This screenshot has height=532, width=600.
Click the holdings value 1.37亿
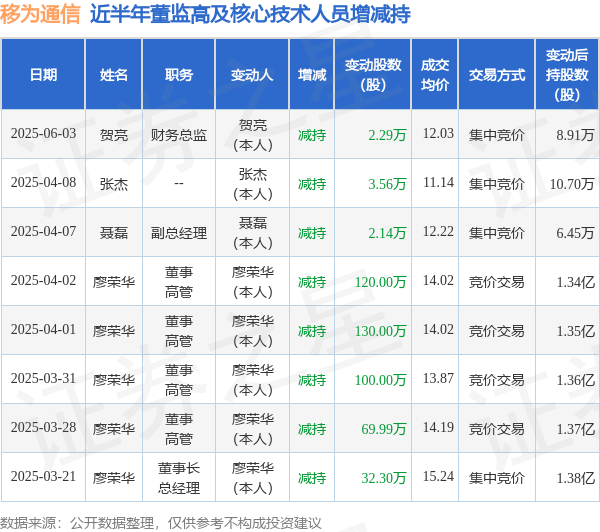click(x=576, y=429)
